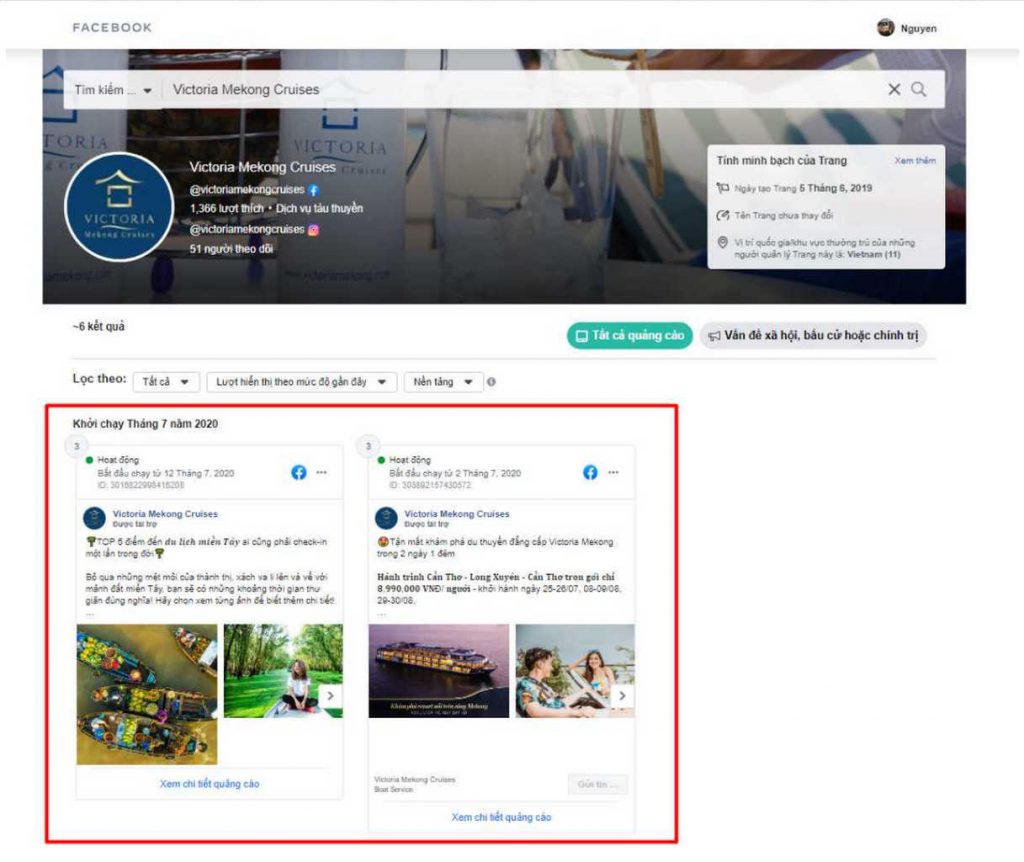Screen dimensions: 1024x862
Task: Click the Vietnam (11) page manager location text
Action: [x=873, y=255]
